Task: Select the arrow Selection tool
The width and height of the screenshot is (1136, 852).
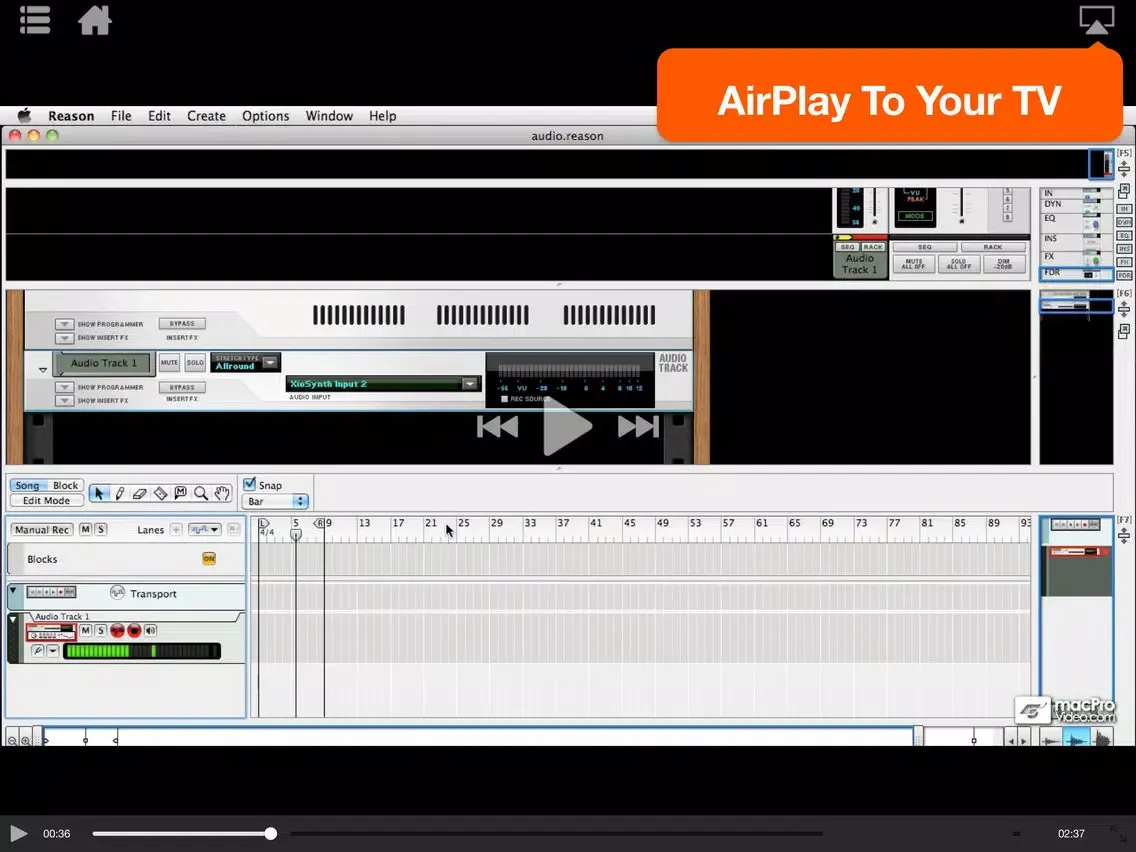Action: pyautogui.click(x=99, y=493)
